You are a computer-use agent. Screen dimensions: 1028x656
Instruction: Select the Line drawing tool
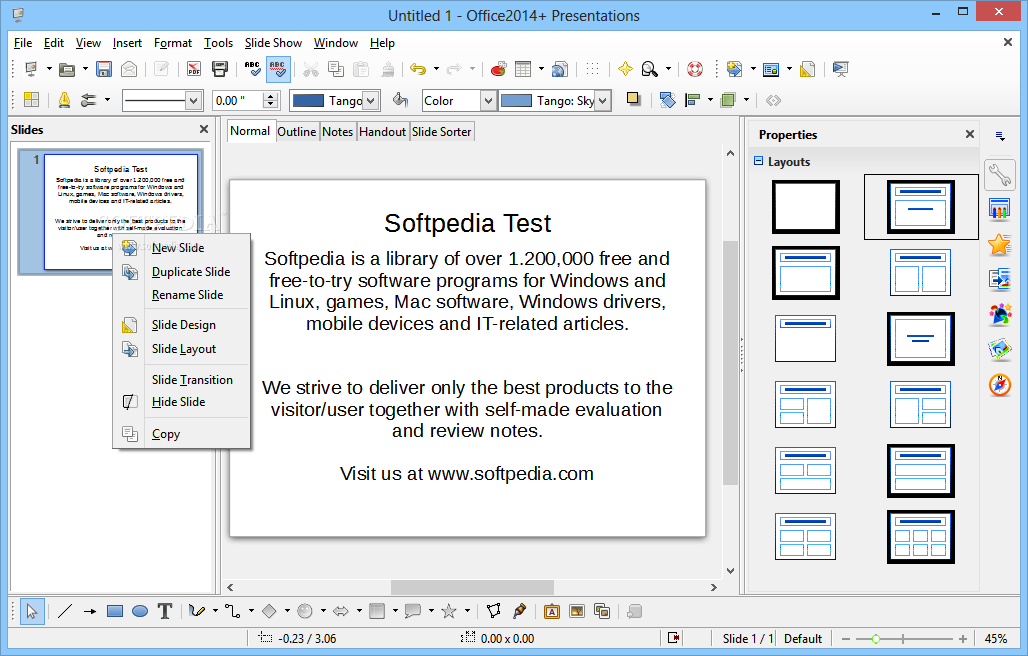[64, 611]
